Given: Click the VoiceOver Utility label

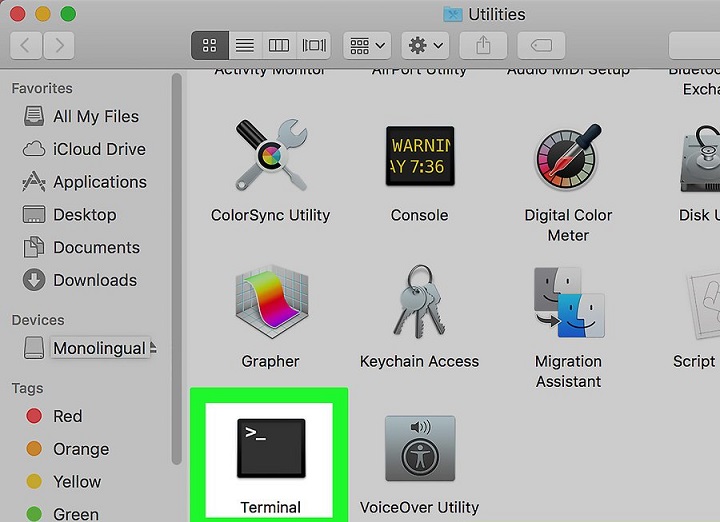Looking at the screenshot, I should tap(419, 507).
